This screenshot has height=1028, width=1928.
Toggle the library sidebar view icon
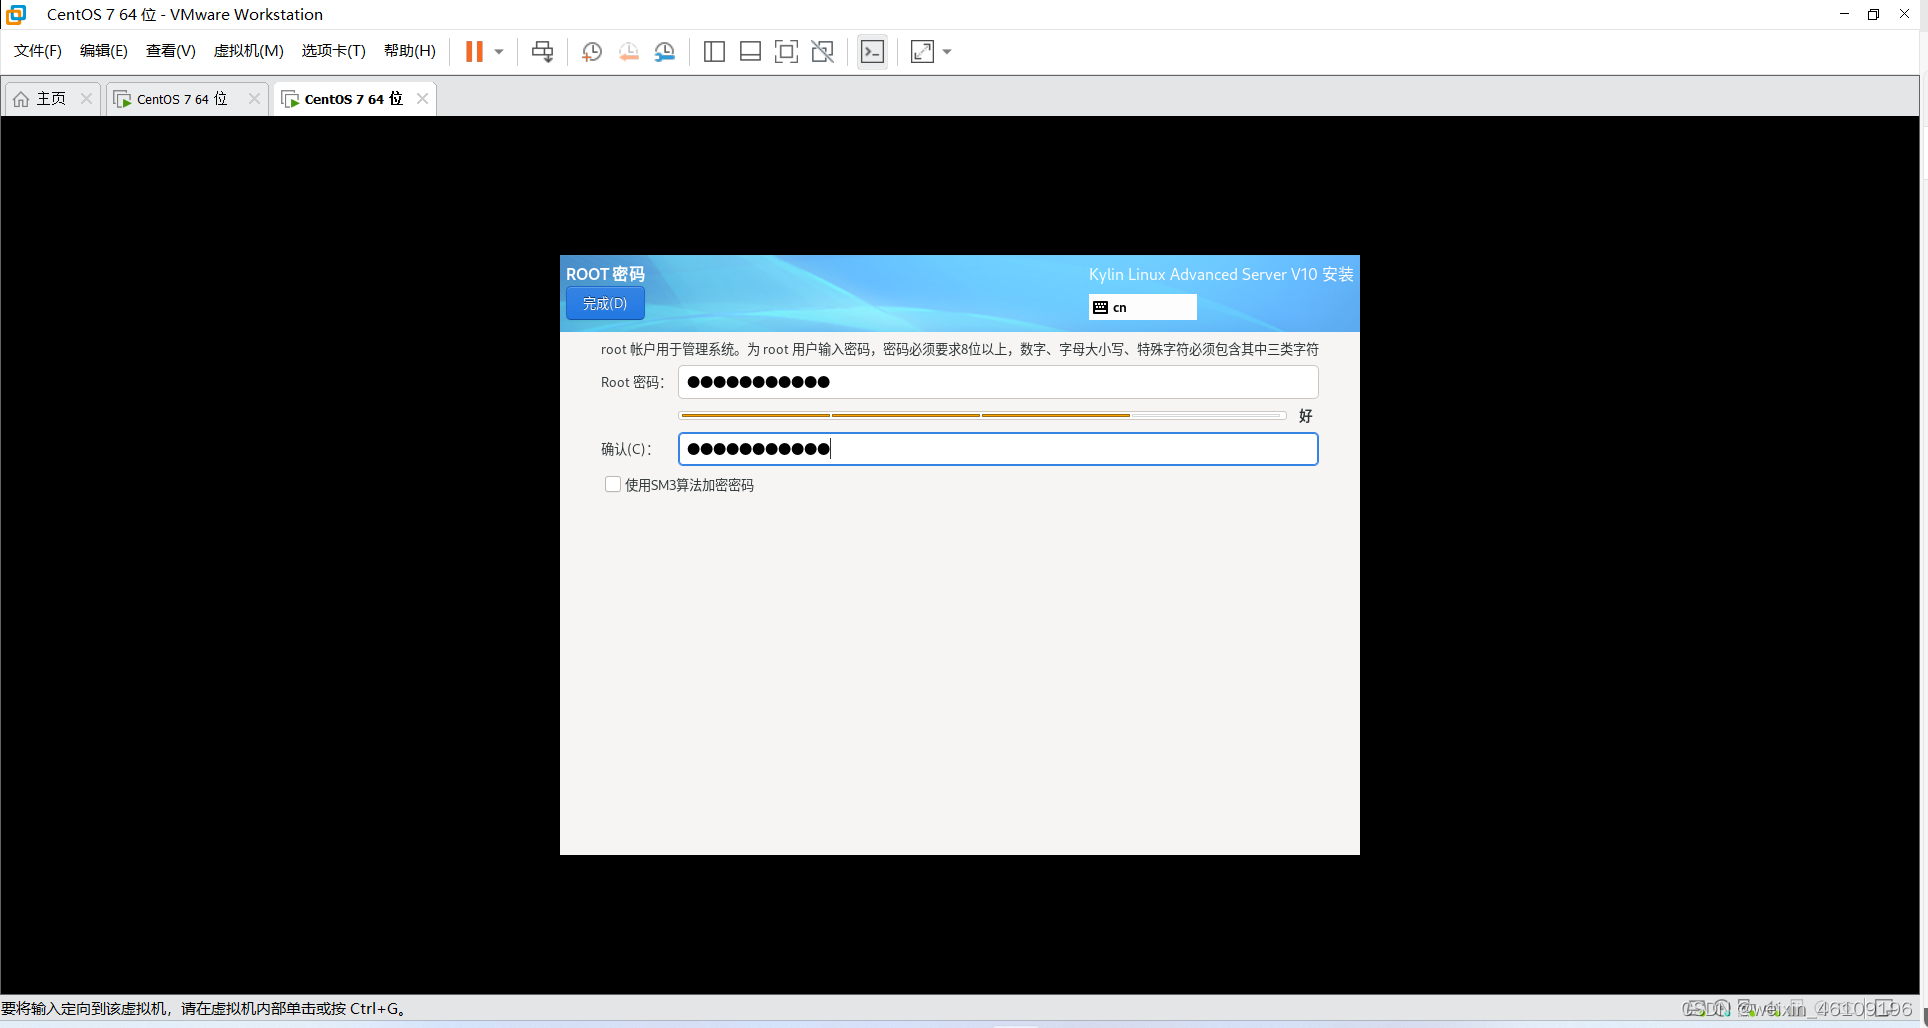coord(714,51)
